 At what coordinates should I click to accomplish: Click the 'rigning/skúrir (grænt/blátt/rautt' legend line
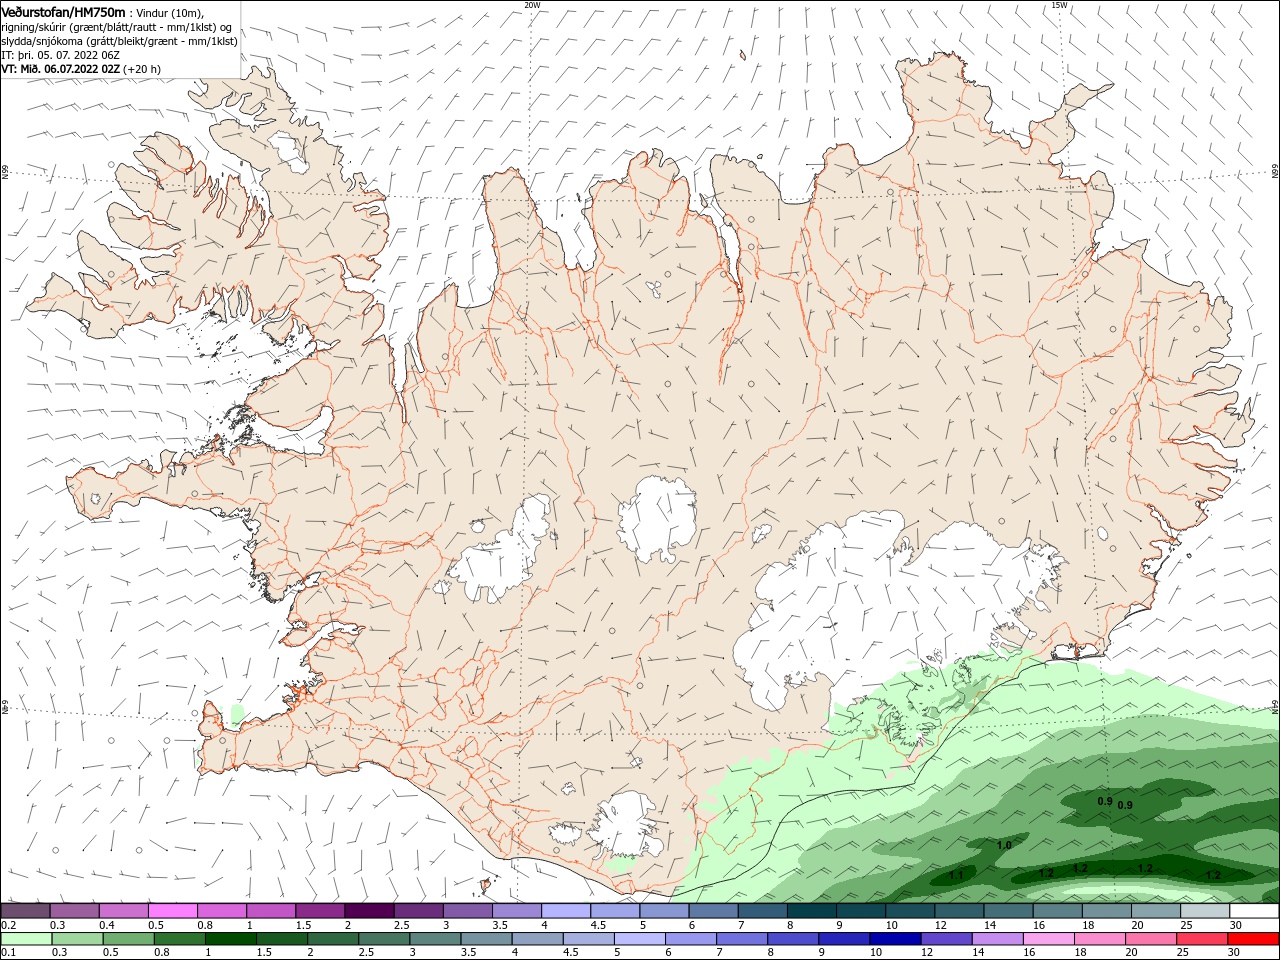point(116,26)
